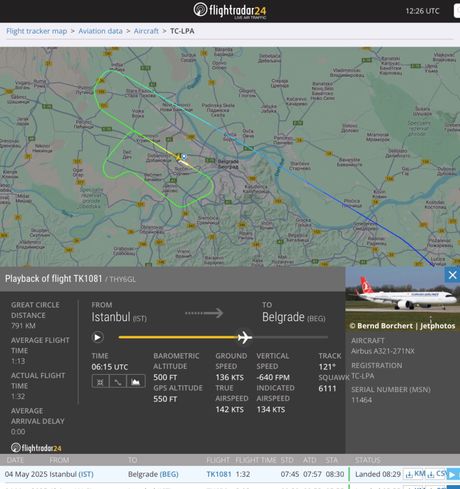The image size is (460, 489).
Task: Click the Belgrade city label on map
Action: 228,164
